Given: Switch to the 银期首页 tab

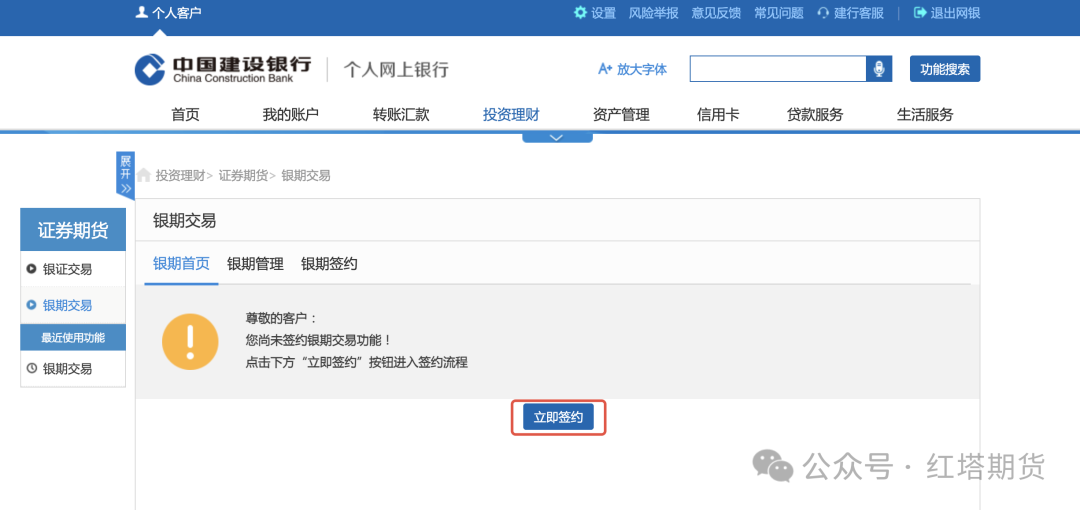Looking at the screenshot, I should 181,264.
